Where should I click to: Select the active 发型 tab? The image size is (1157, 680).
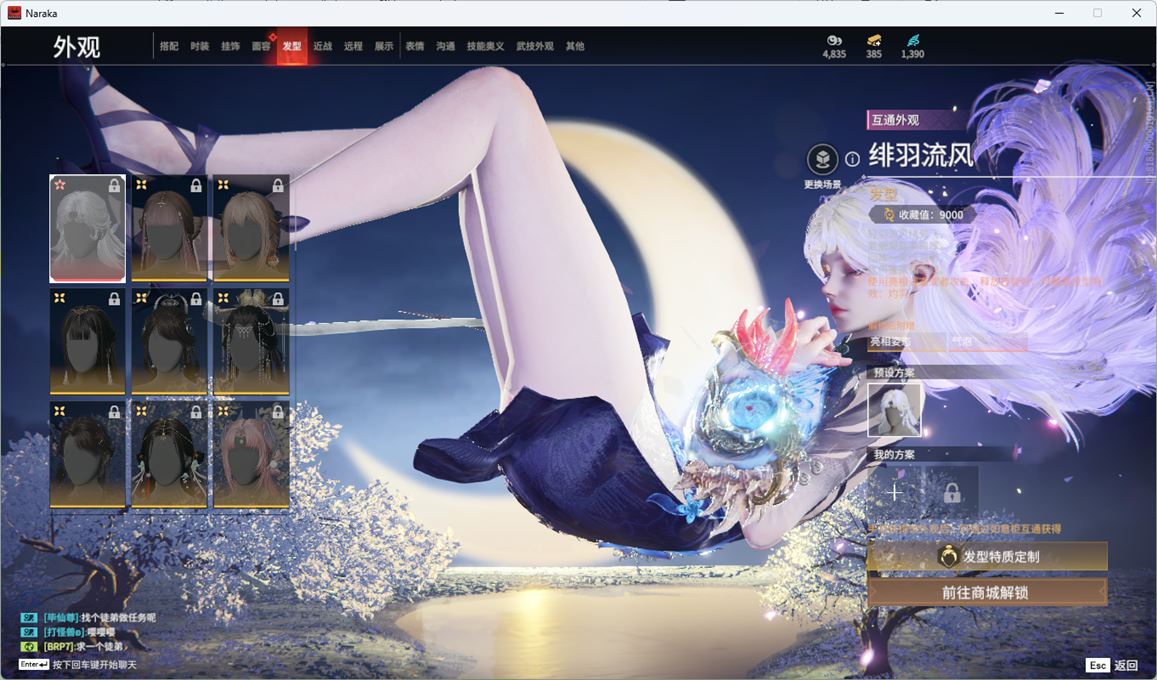click(292, 46)
